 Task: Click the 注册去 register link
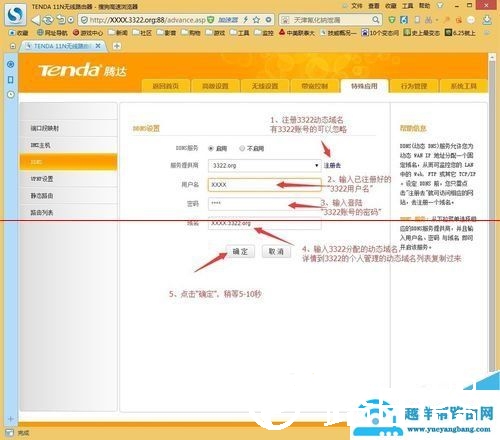pos(332,165)
